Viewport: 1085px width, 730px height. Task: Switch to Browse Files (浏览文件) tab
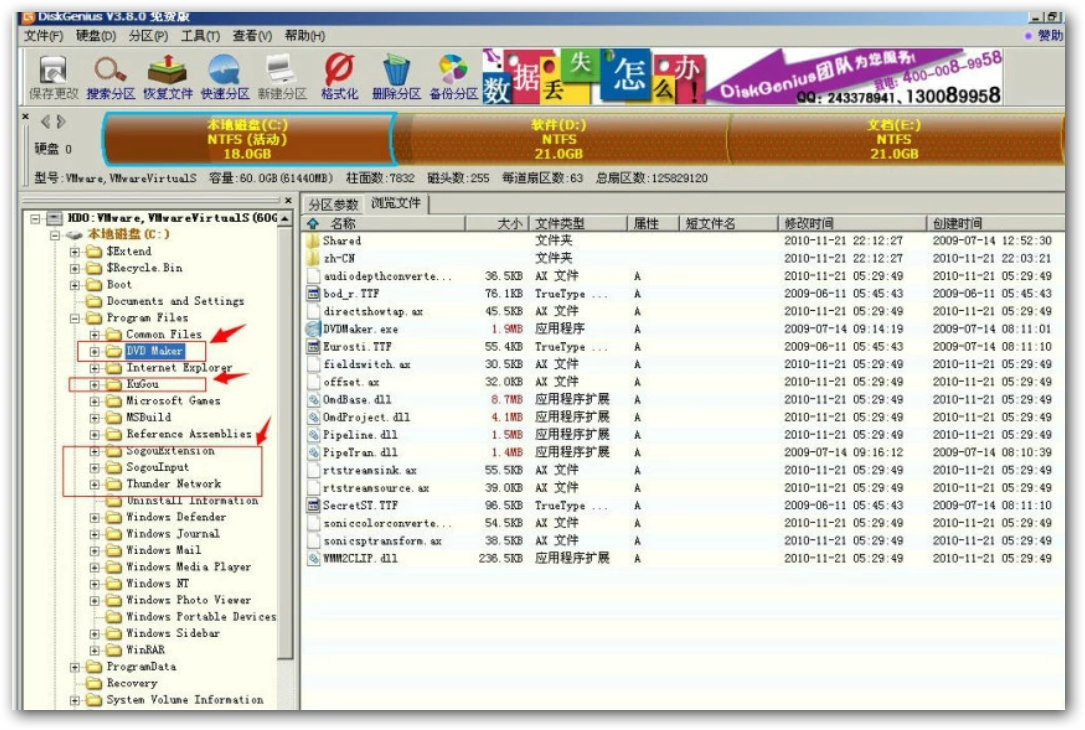point(396,203)
